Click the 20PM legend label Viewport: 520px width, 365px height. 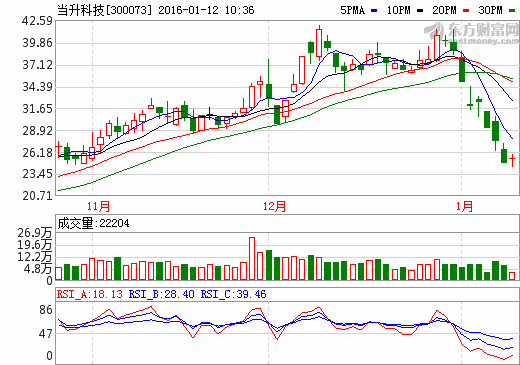coord(444,10)
